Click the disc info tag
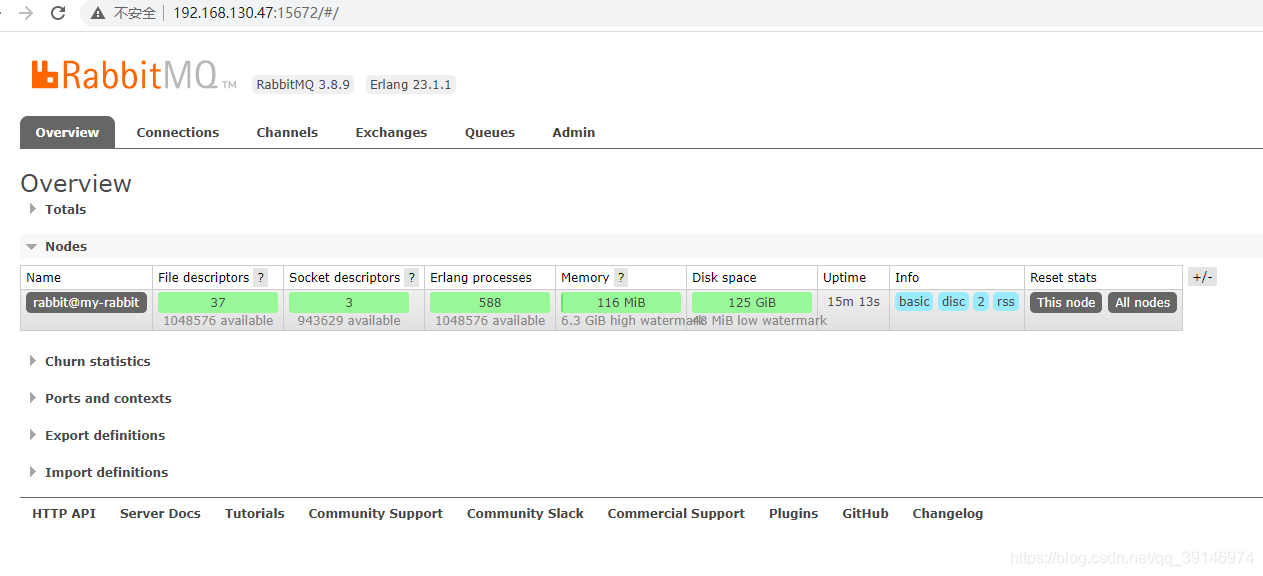 [x=954, y=301]
